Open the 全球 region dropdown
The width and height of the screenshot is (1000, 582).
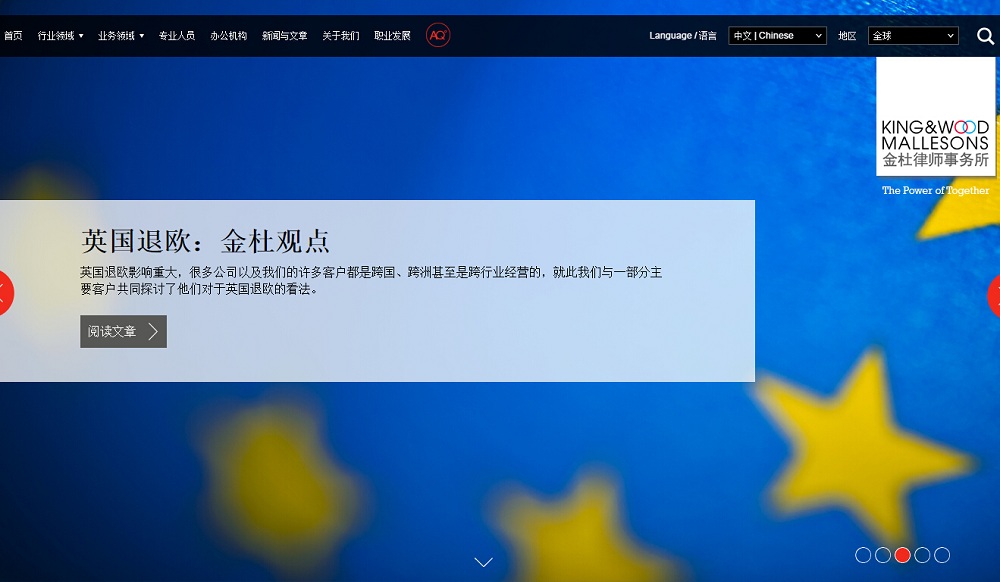pos(913,36)
